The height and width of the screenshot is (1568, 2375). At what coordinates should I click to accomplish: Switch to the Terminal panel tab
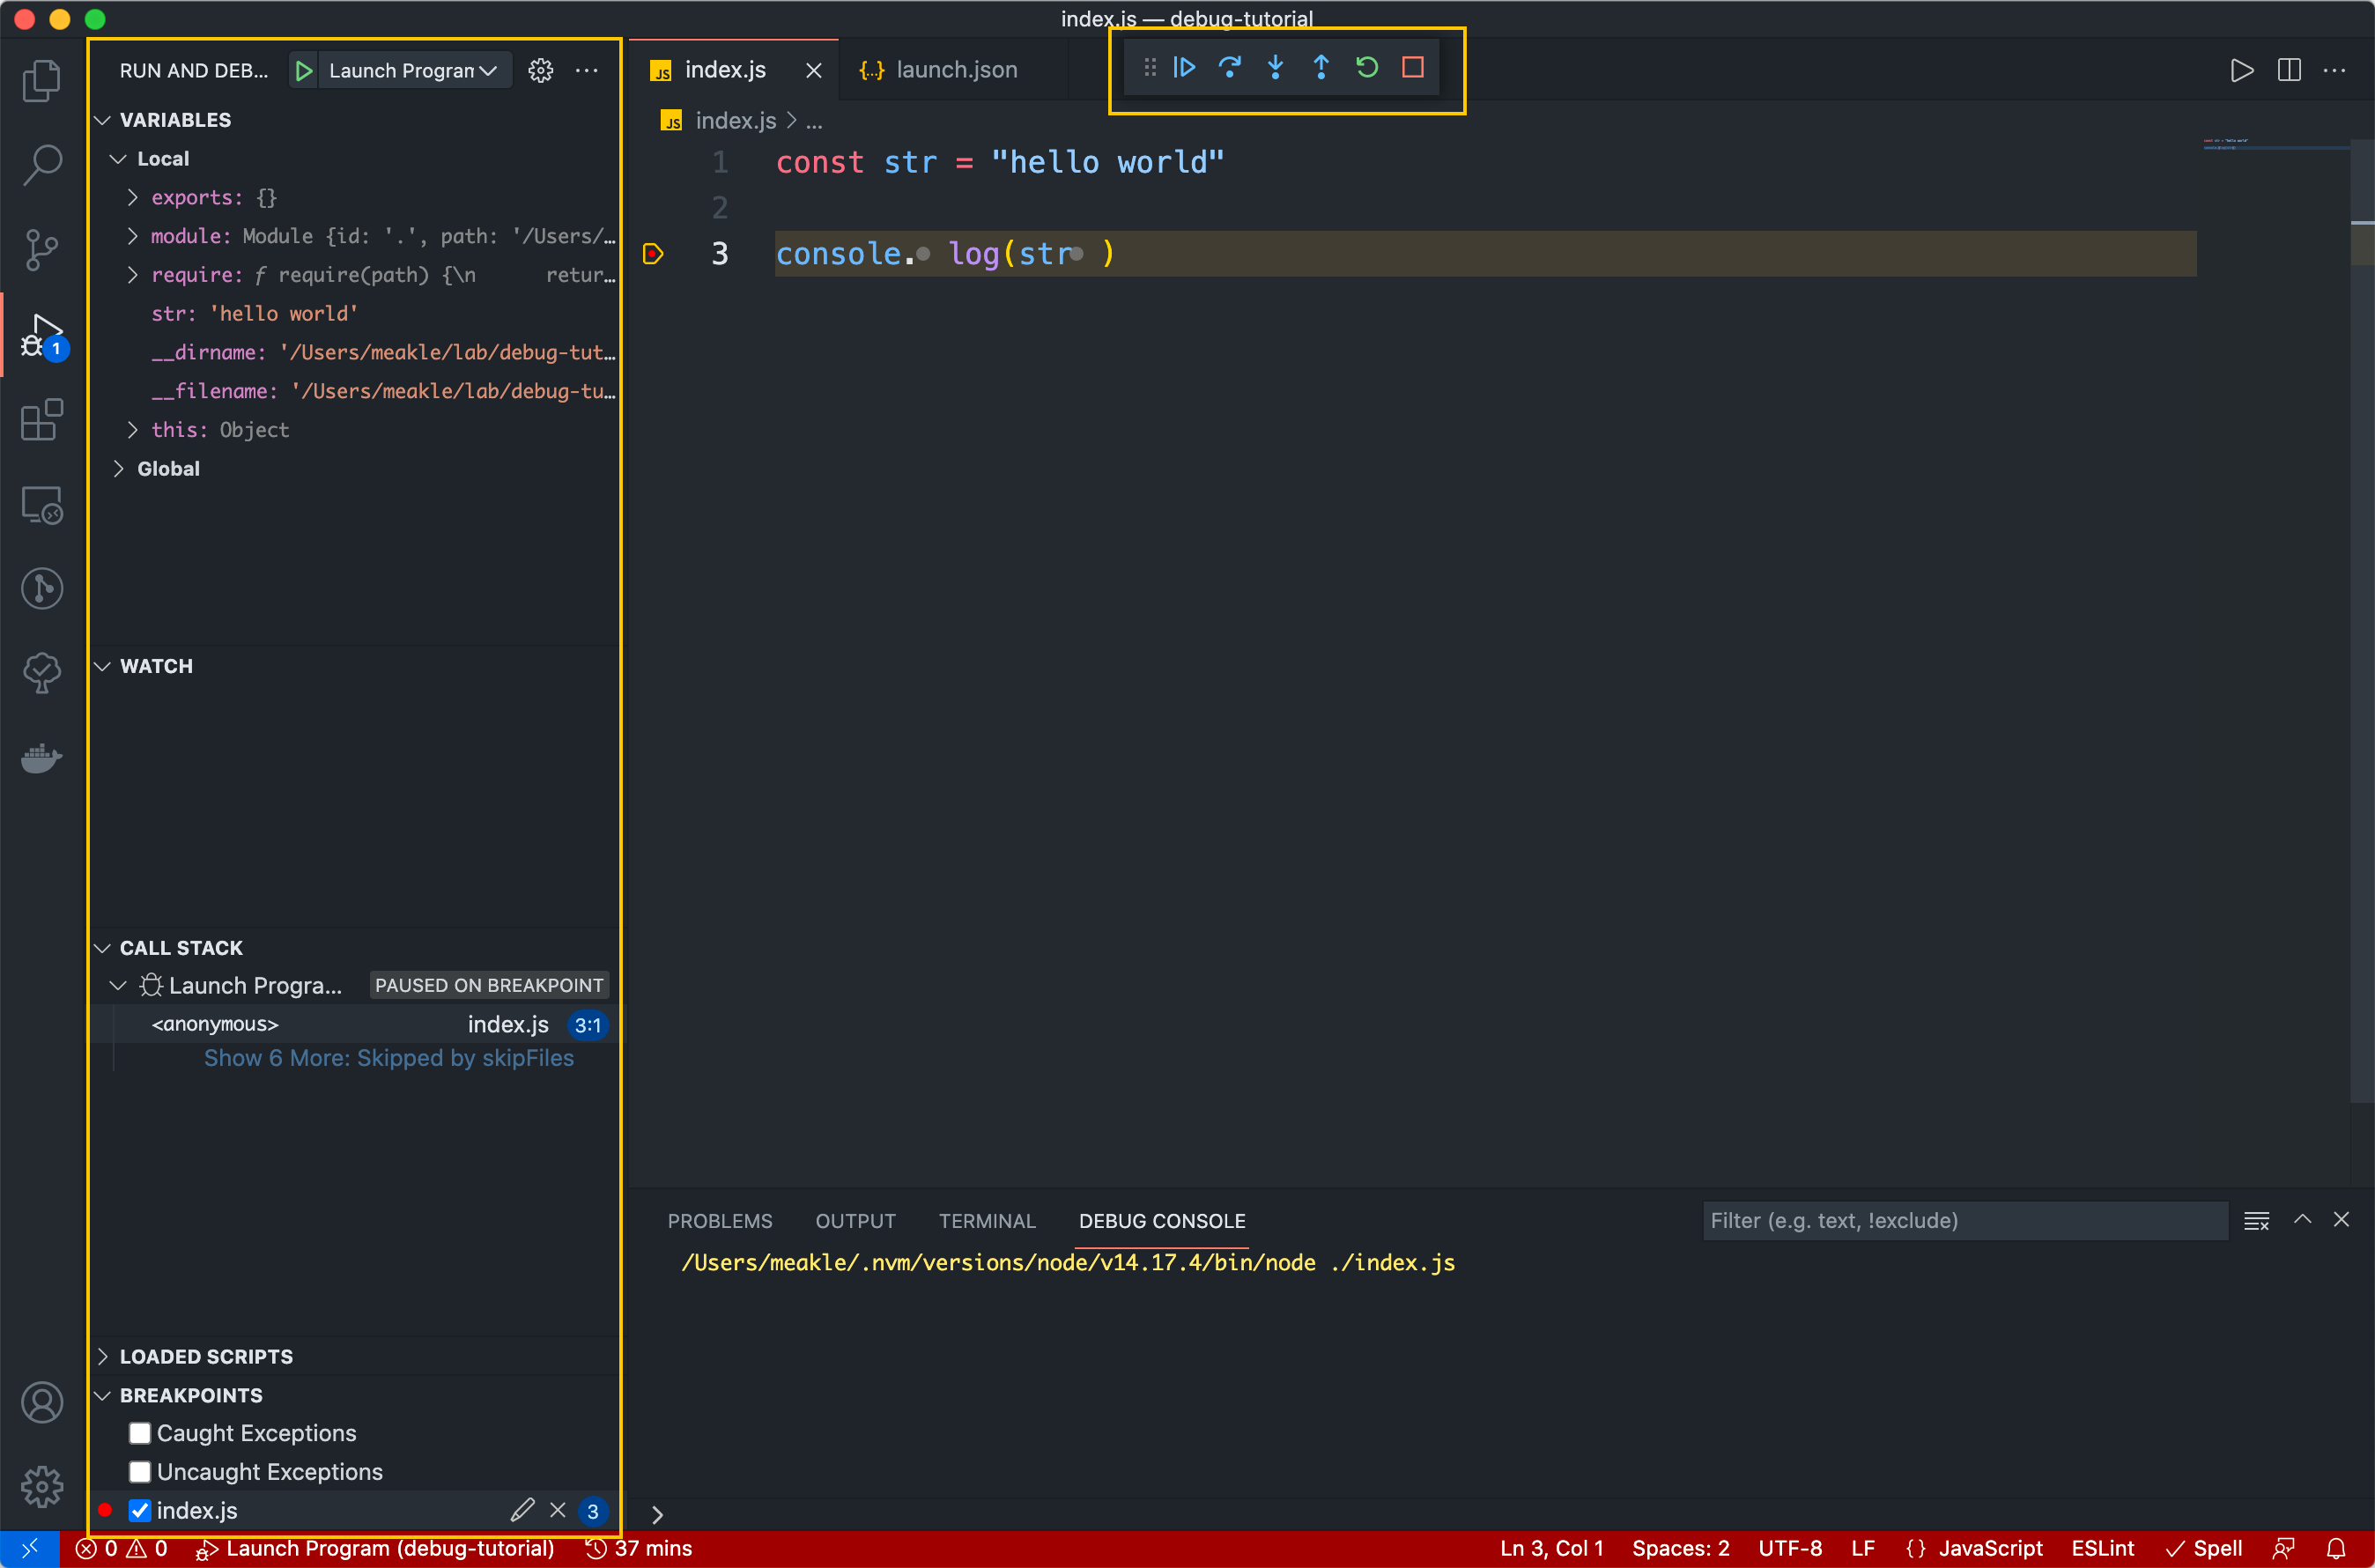[x=987, y=1221]
